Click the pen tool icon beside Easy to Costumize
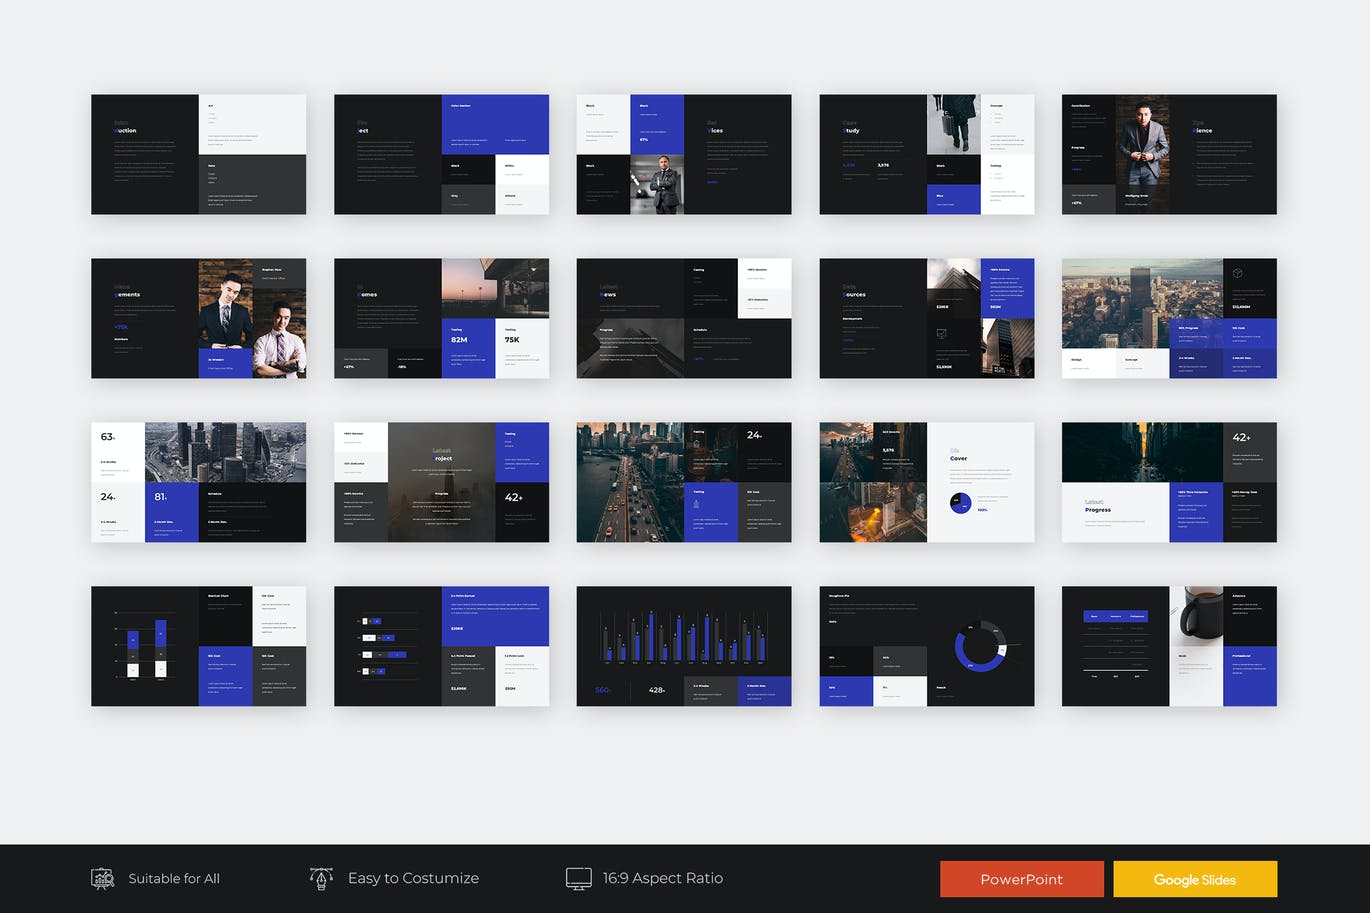The height and width of the screenshot is (913, 1370). click(x=321, y=878)
